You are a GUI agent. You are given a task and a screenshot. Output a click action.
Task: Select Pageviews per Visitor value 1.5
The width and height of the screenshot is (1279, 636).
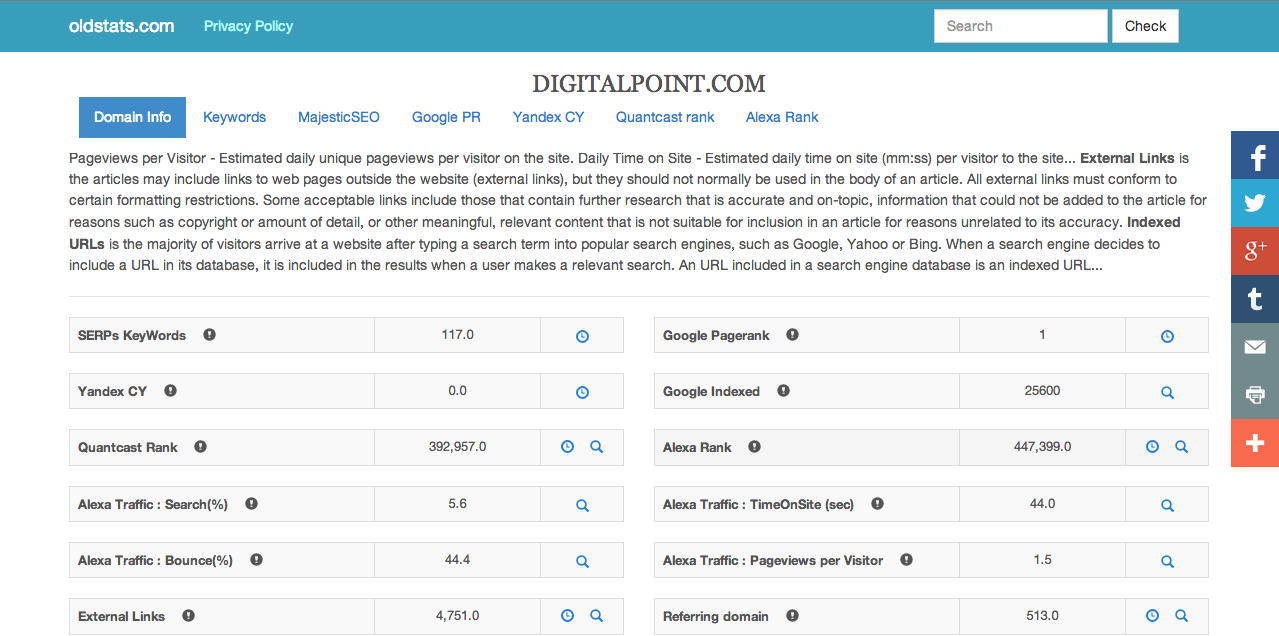tap(1042, 560)
